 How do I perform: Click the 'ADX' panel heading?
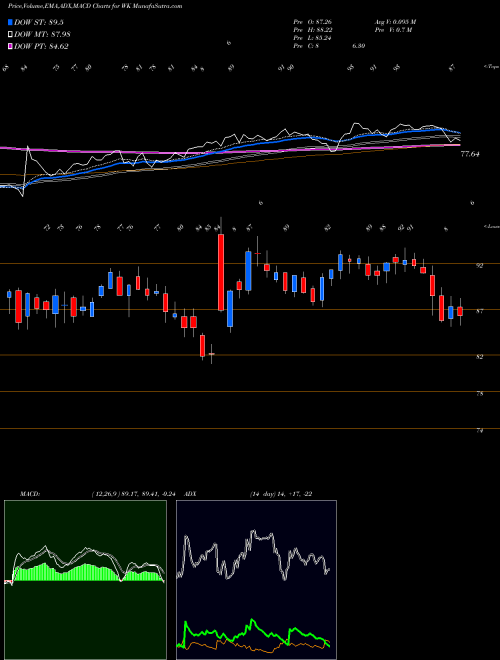tap(189, 494)
